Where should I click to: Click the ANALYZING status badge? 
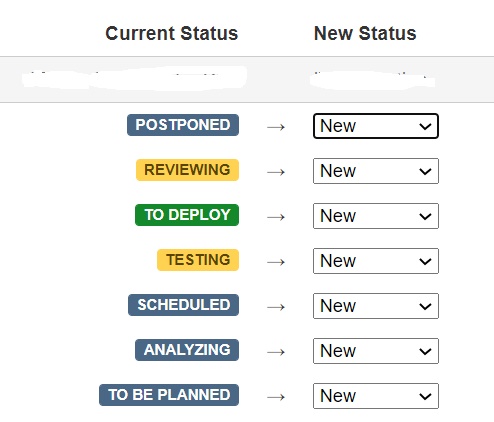point(187,350)
